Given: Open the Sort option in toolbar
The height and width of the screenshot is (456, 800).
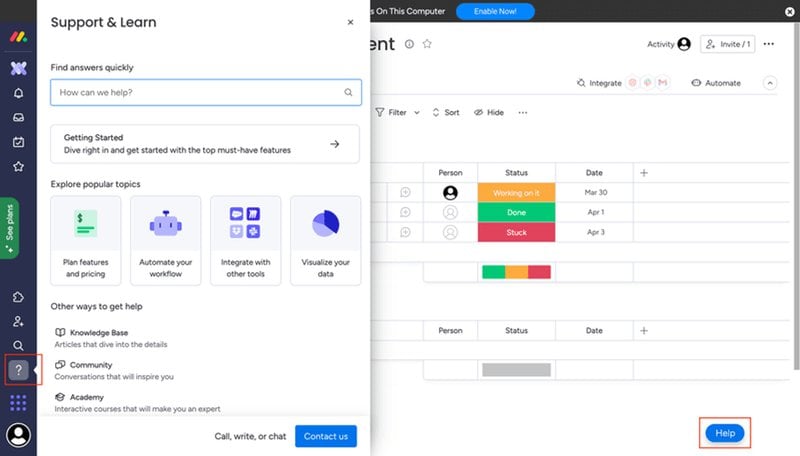Looking at the screenshot, I should pyautogui.click(x=445, y=113).
